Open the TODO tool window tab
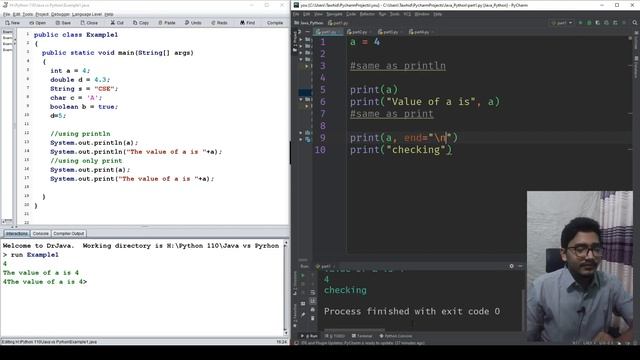Image resolution: width=640 pixels, height=360 pixels. click(x=335, y=336)
